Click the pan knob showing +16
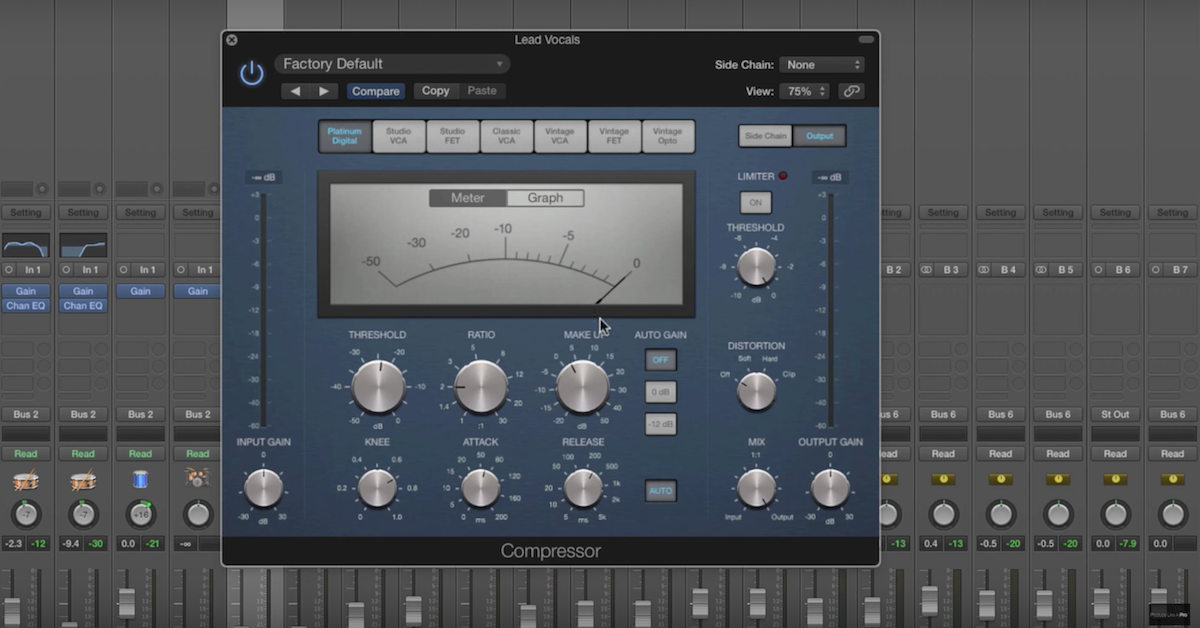This screenshot has width=1200, height=628. pos(141,515)
